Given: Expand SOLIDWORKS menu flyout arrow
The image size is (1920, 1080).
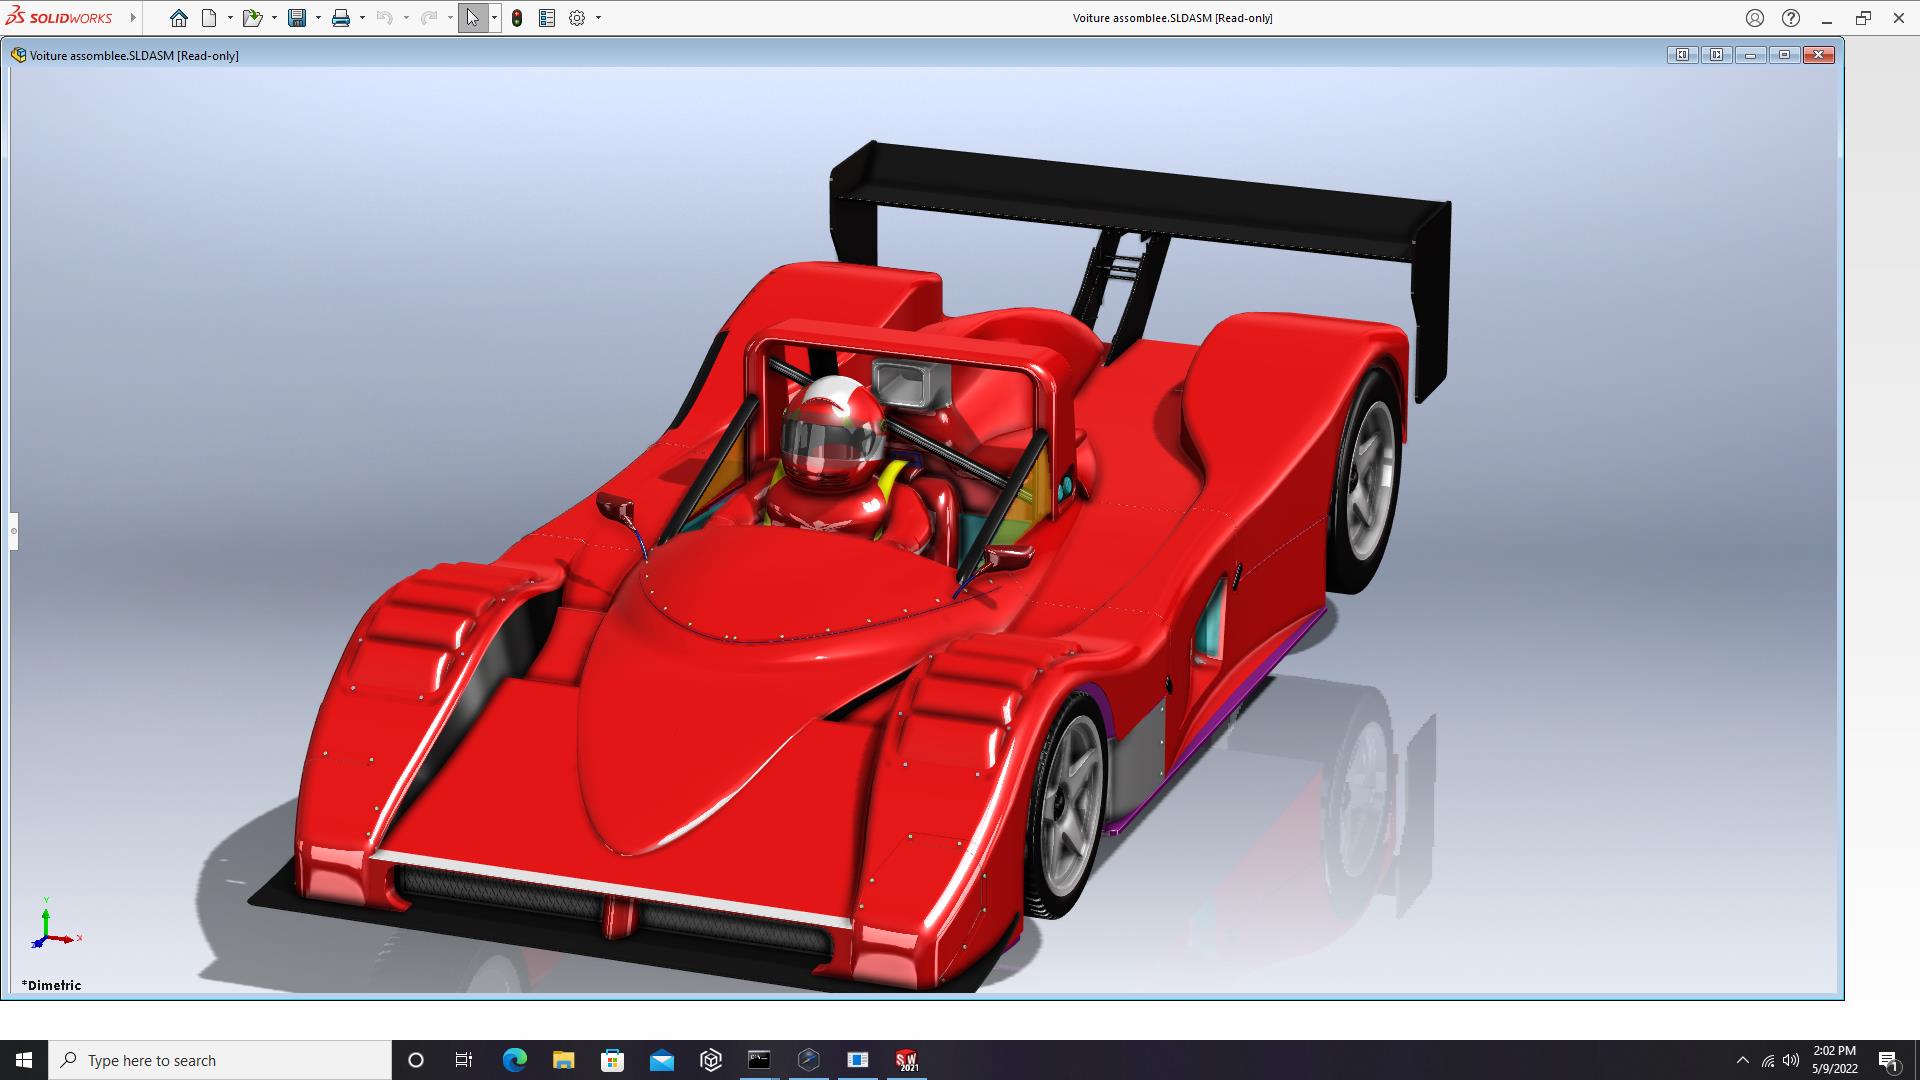Looking at the screenshot, I should tap(133, 18).
